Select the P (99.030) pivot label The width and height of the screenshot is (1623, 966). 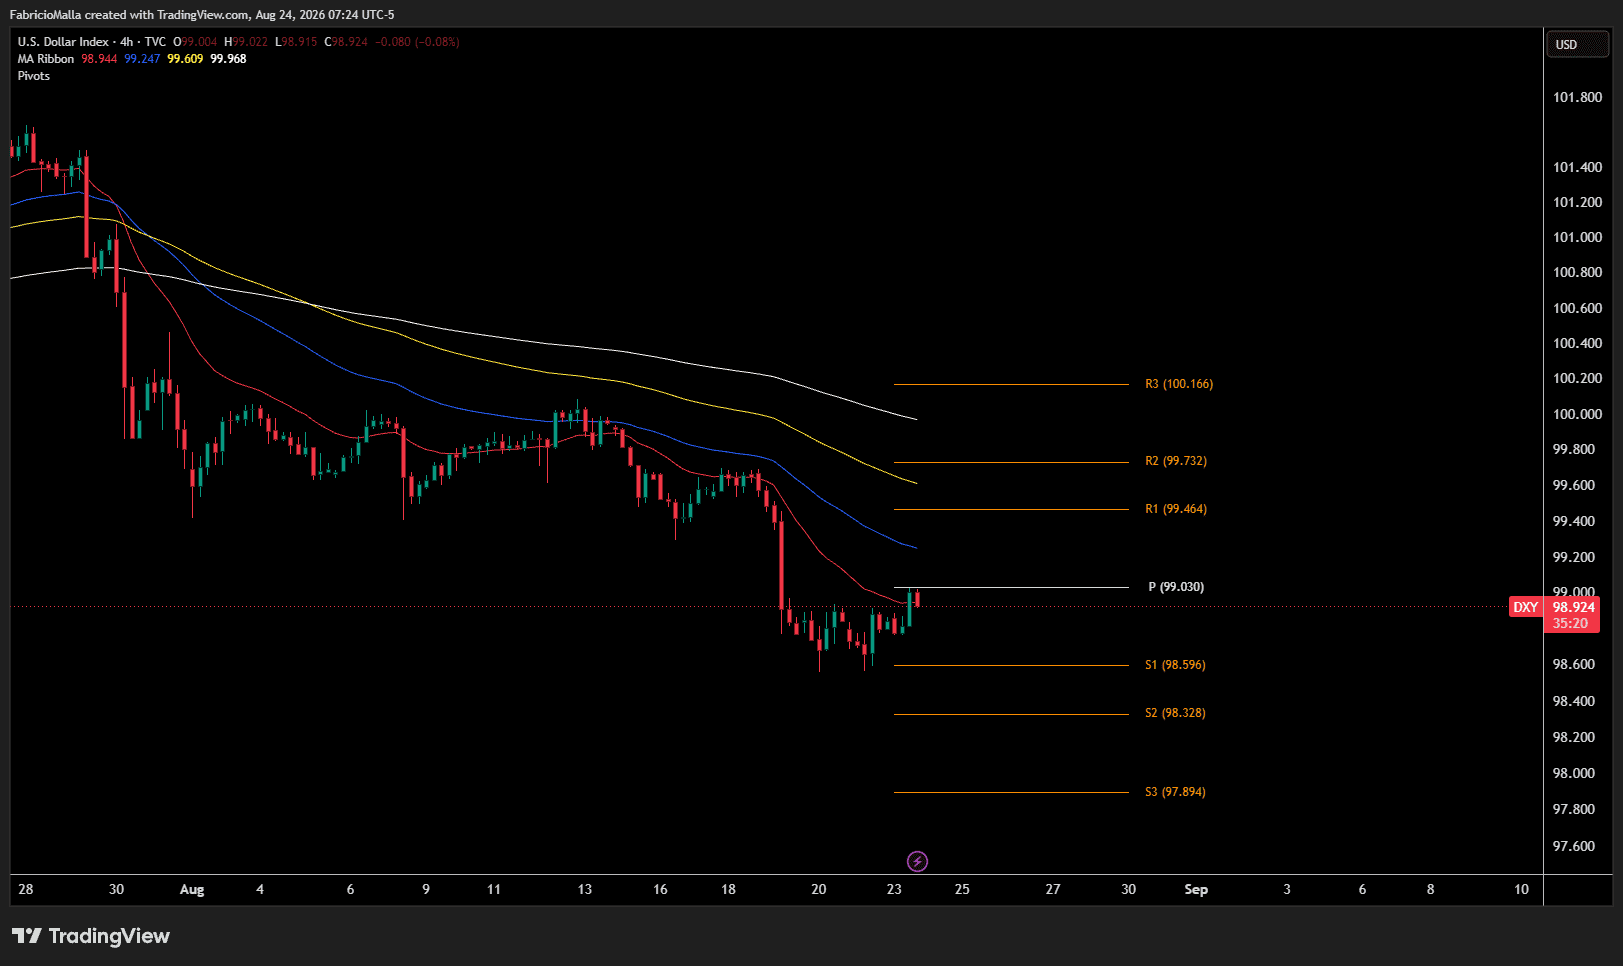1176,587
